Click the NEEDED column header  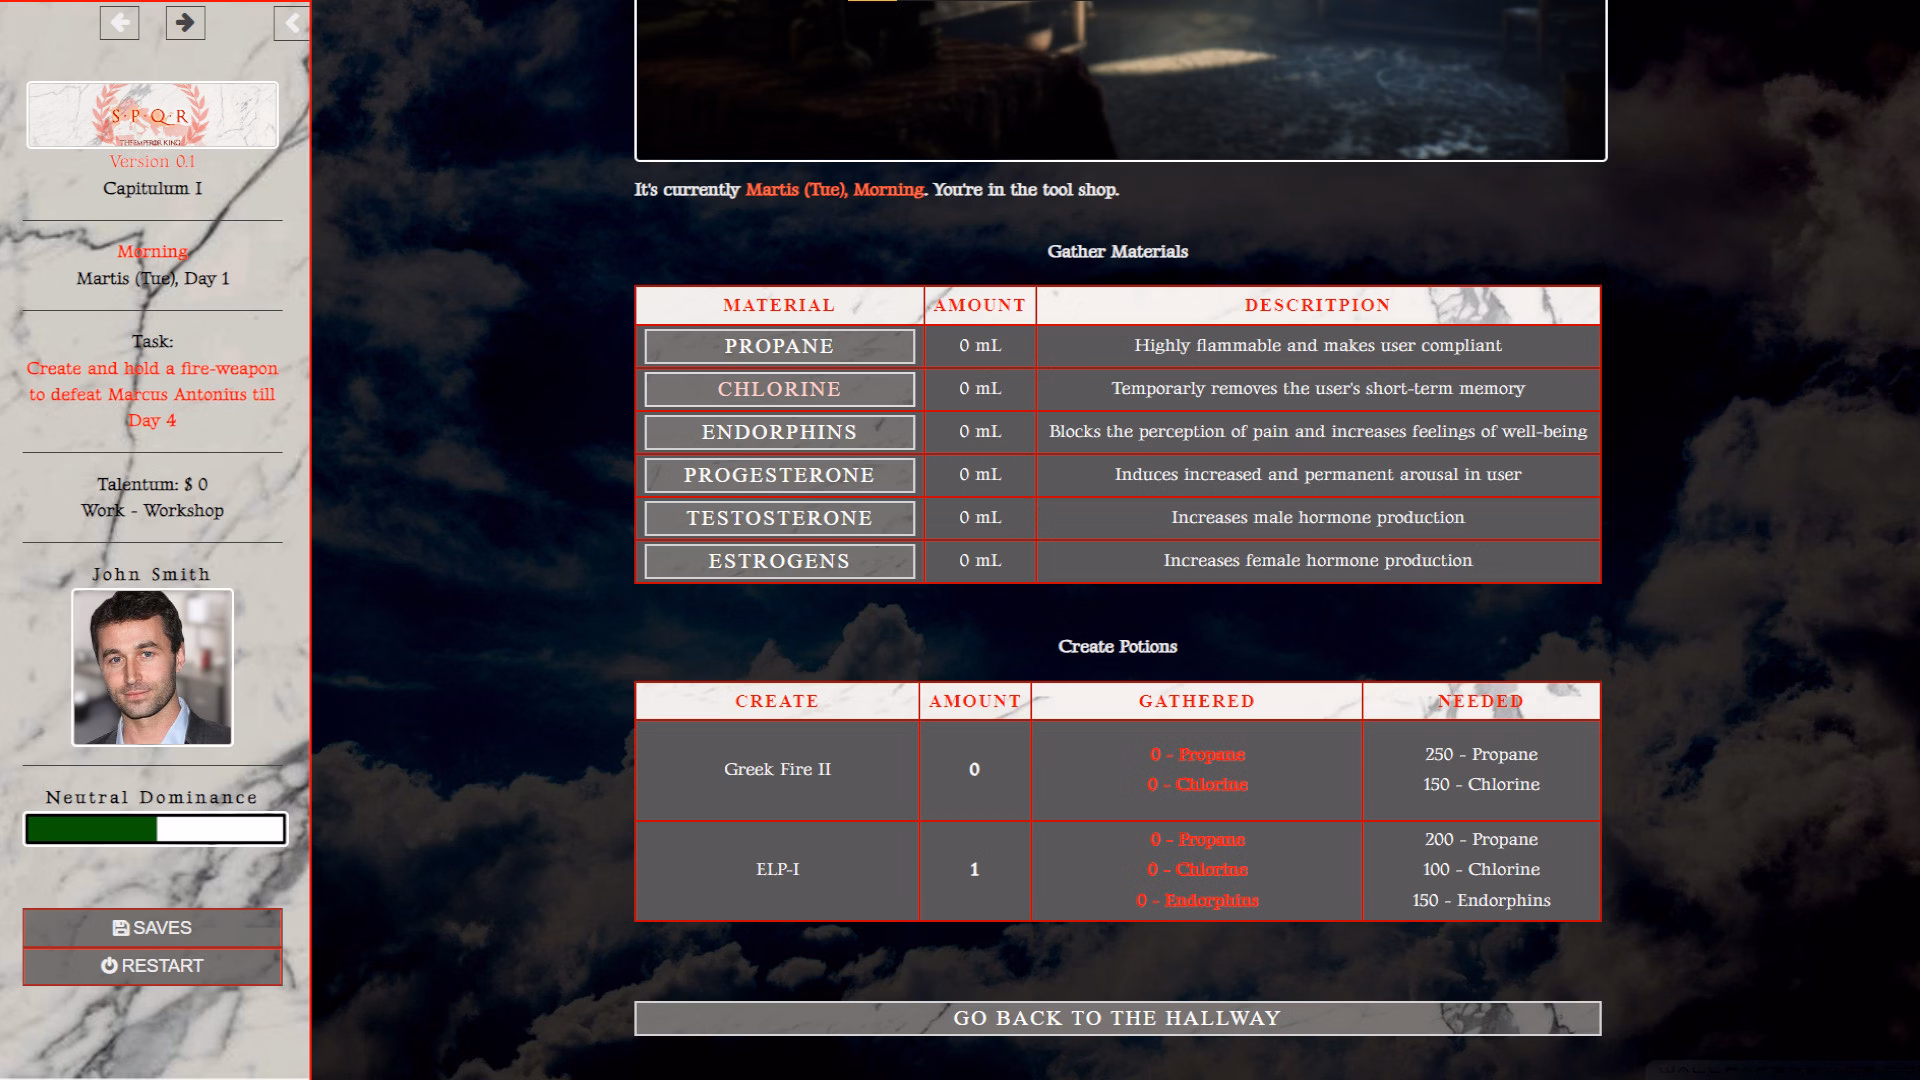click(x=1481, y=701)
